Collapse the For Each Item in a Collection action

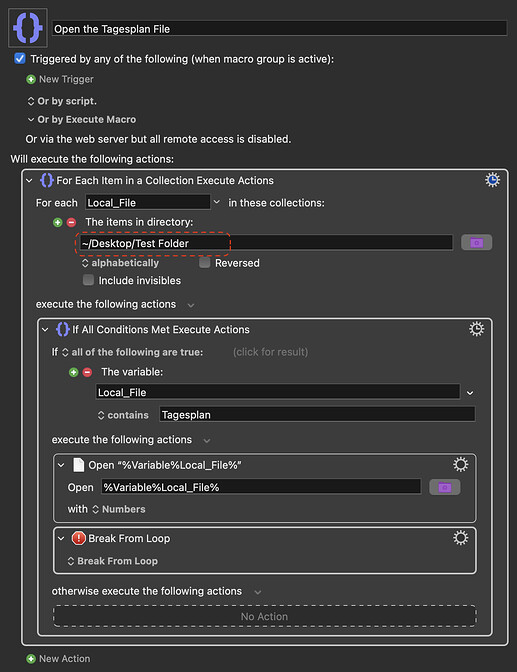click(29, 180)
